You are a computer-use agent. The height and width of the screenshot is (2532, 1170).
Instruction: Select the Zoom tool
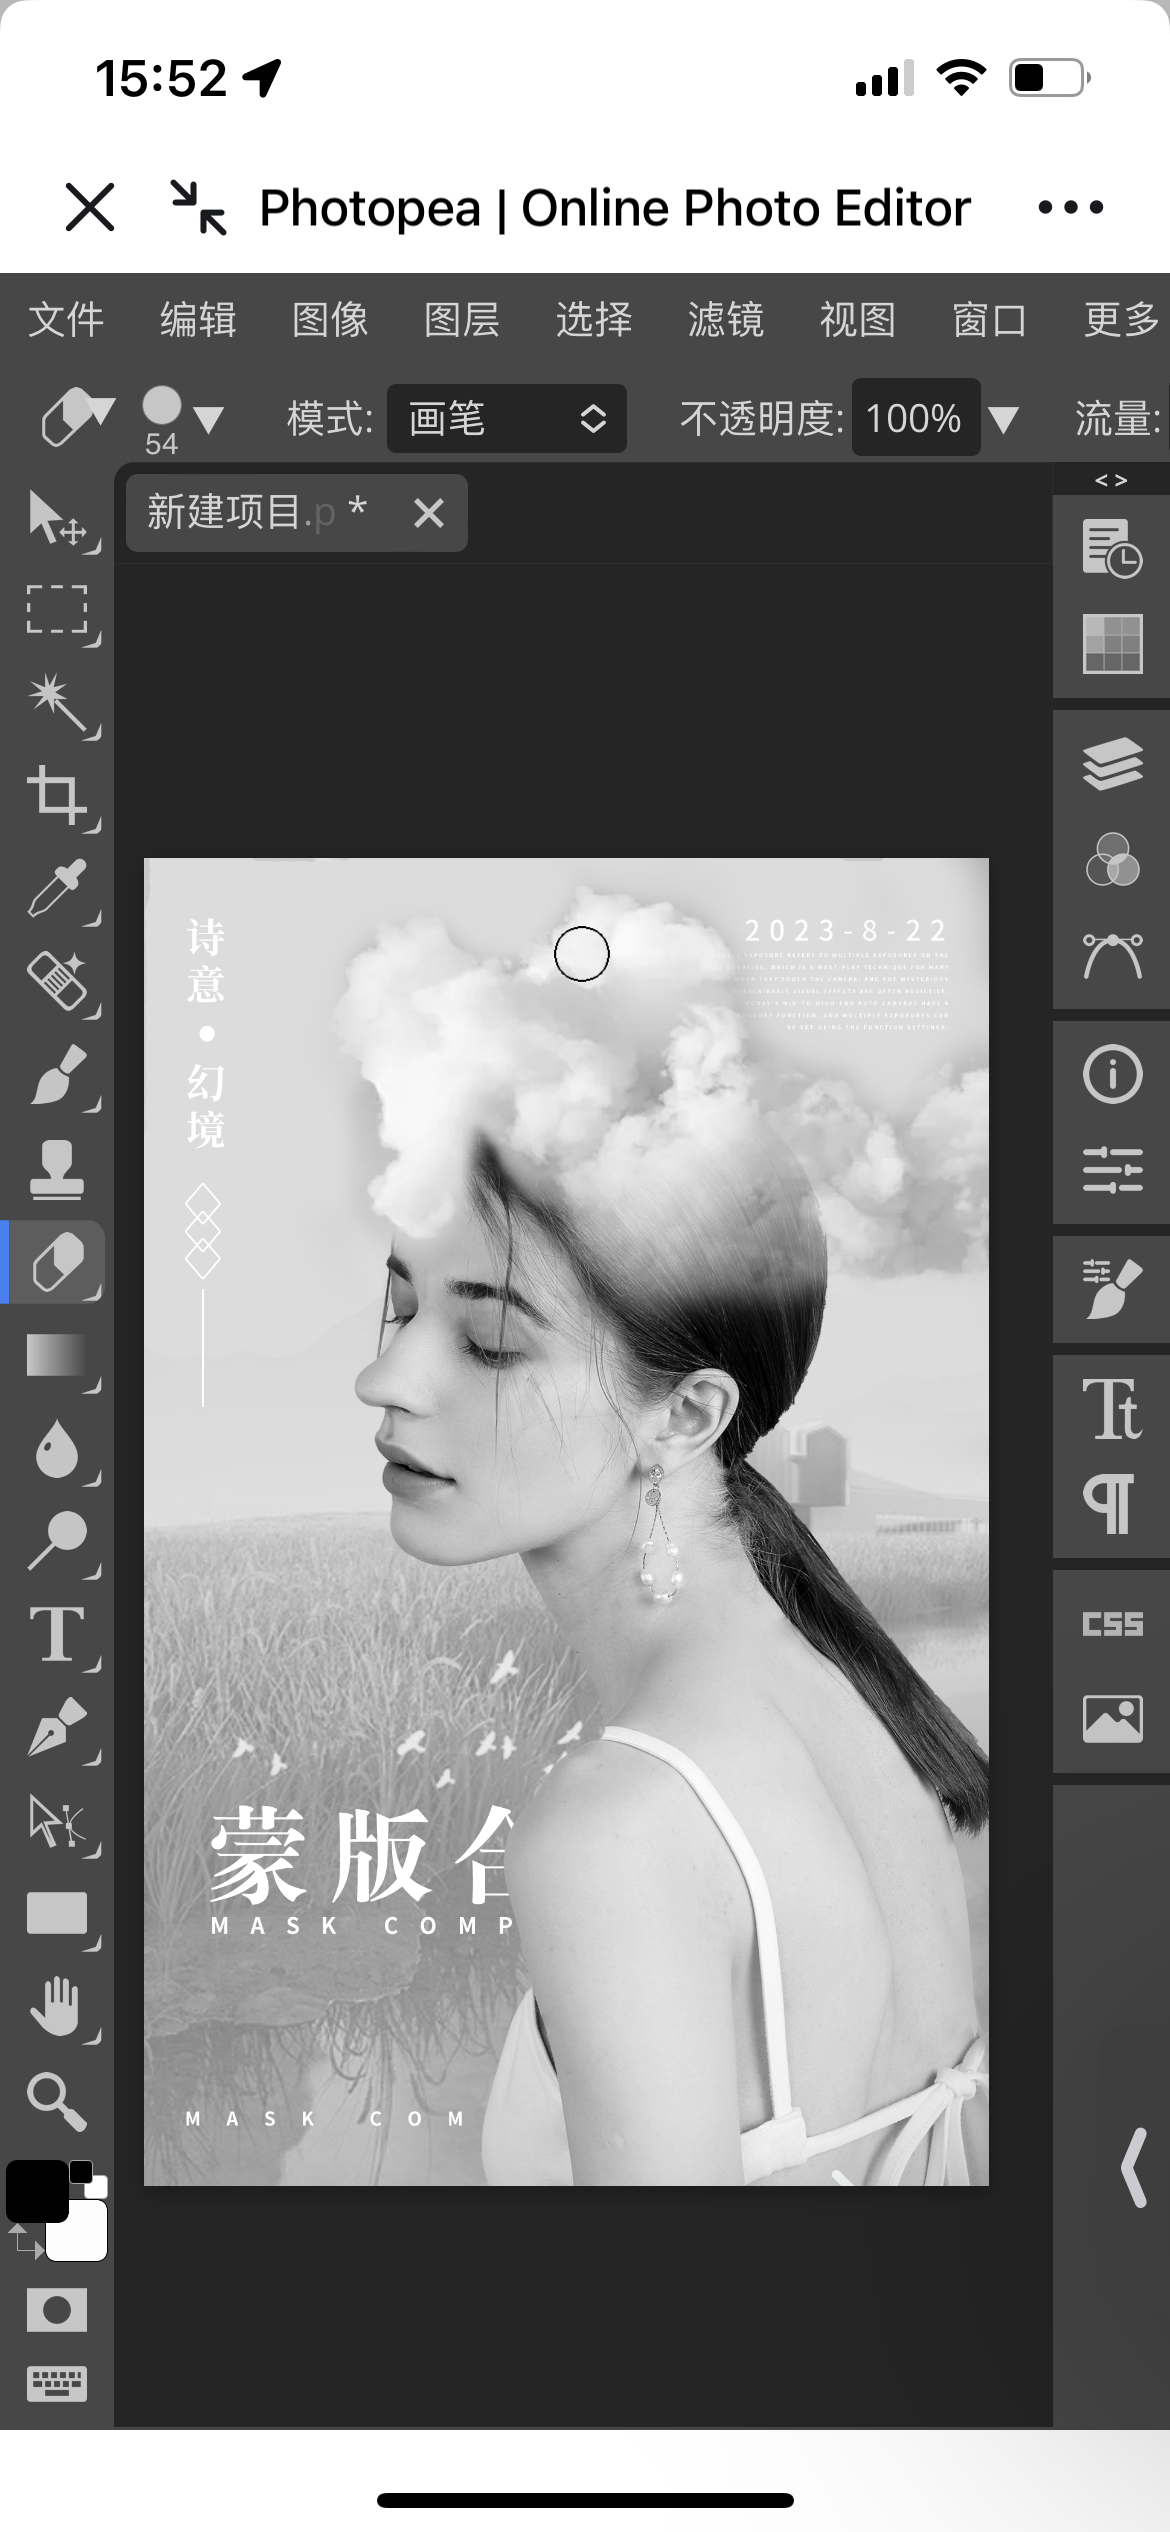coord(57,2100)
